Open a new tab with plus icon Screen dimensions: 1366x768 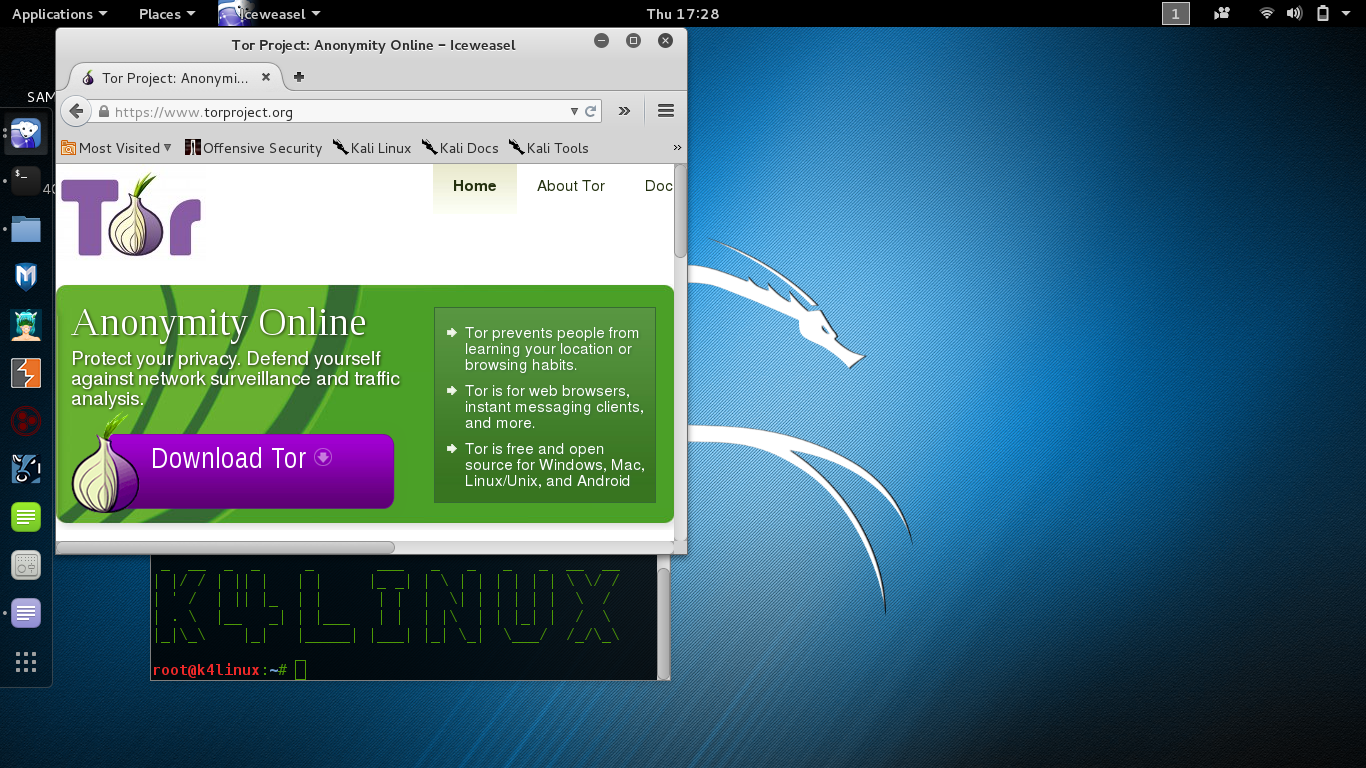298,77
